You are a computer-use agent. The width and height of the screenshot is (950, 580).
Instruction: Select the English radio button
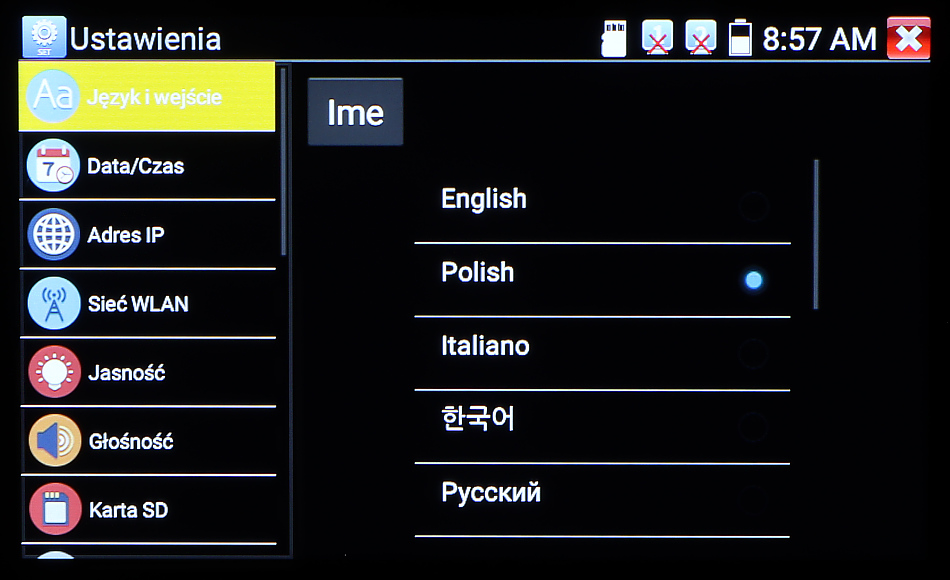coord(753,207)
